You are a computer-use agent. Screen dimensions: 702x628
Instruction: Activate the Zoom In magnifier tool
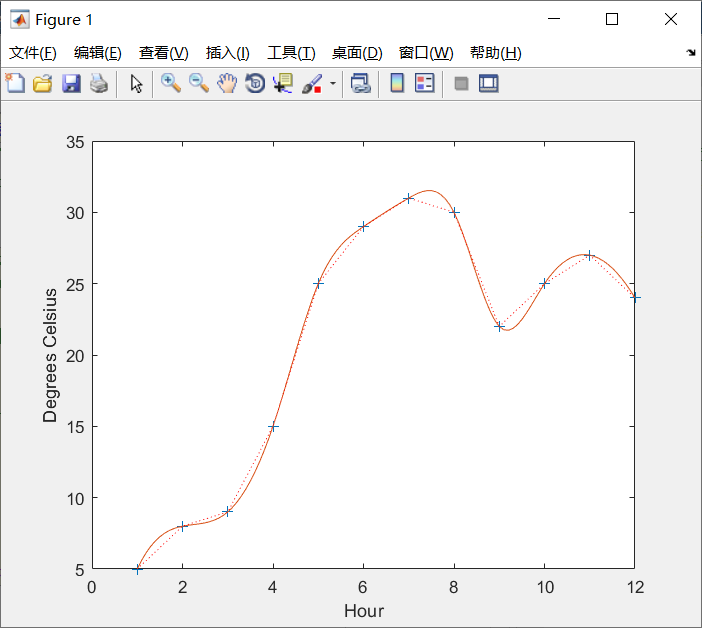171,83
